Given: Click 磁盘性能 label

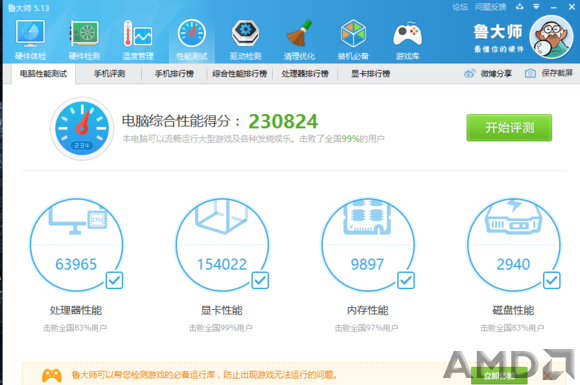Looking at the screenshot, I should click(x=513, y=310).
